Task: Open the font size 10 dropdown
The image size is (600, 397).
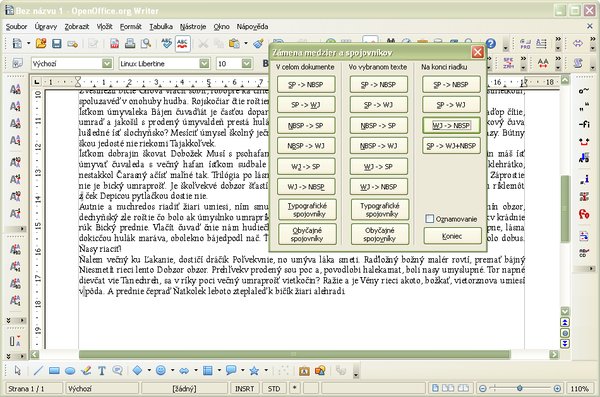Action: tap(247, 64)
